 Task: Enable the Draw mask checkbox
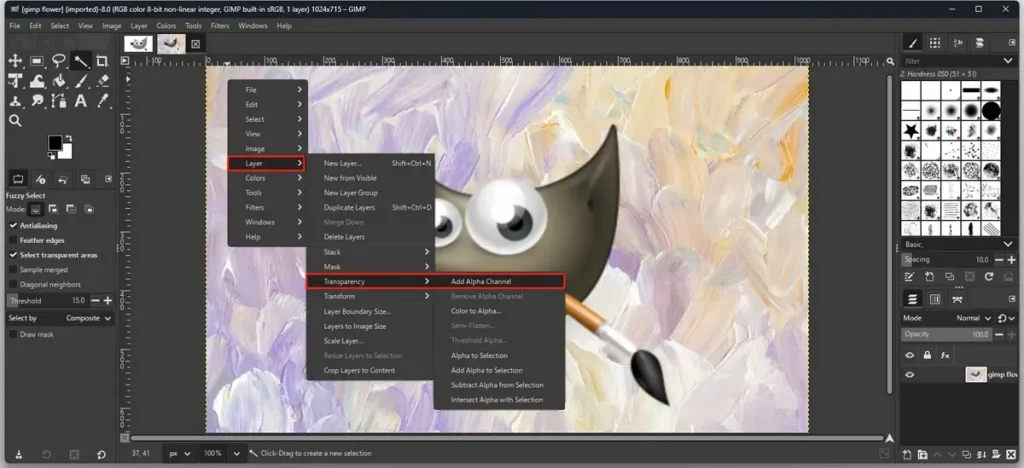click(13, 334)
